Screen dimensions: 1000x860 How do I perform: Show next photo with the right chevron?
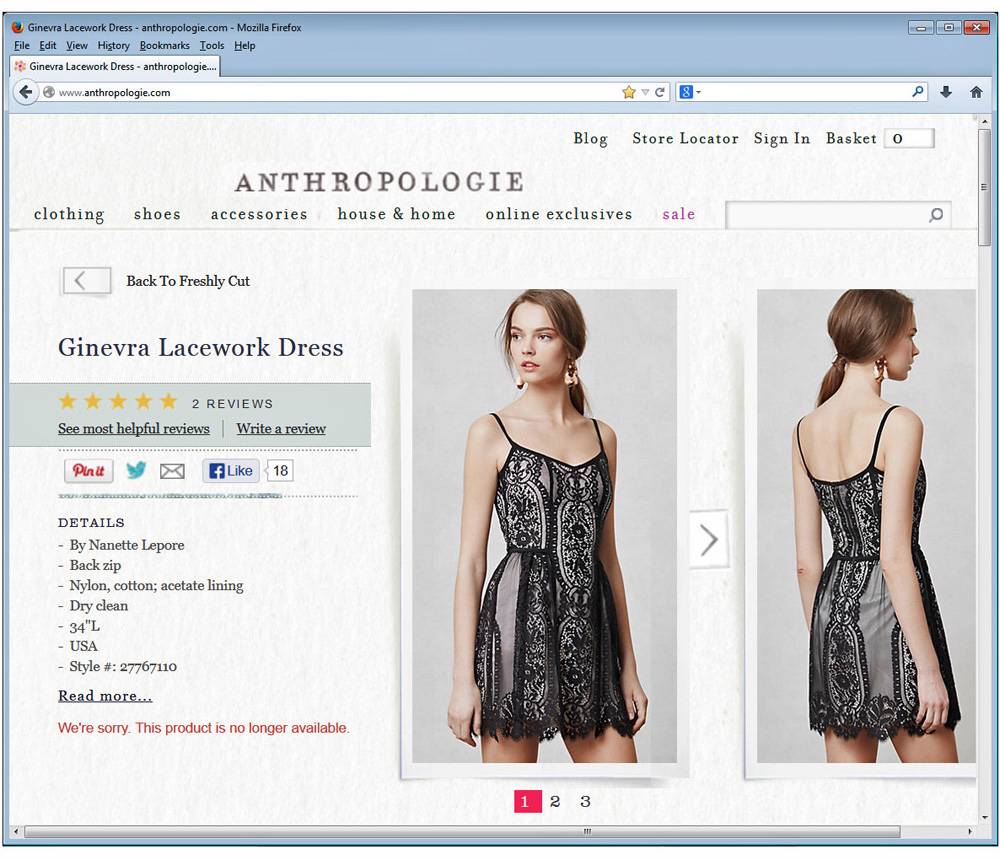pyautogui.click(x=709, y=539)
